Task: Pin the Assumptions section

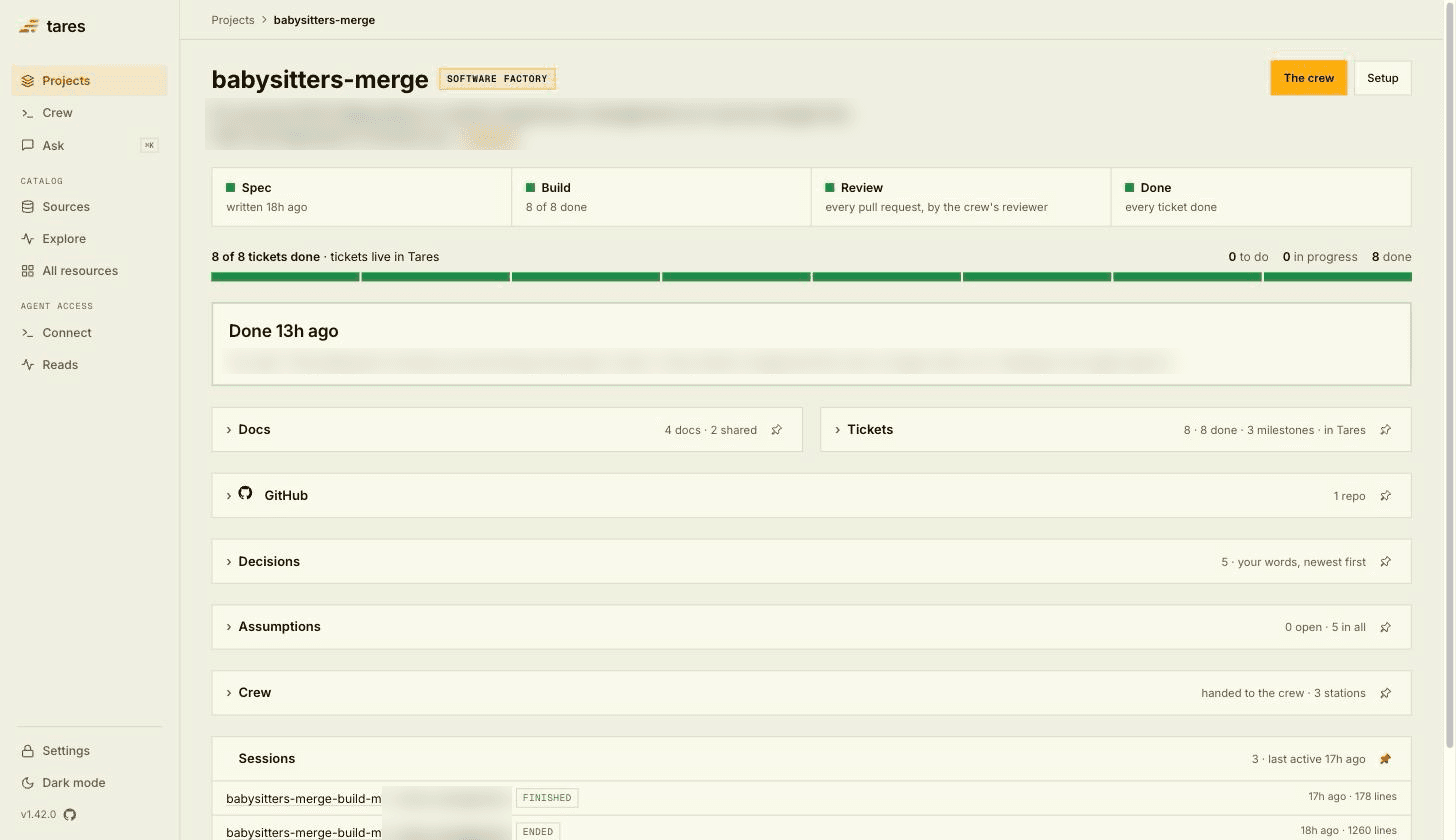Action: click(x=1386, y=627)
